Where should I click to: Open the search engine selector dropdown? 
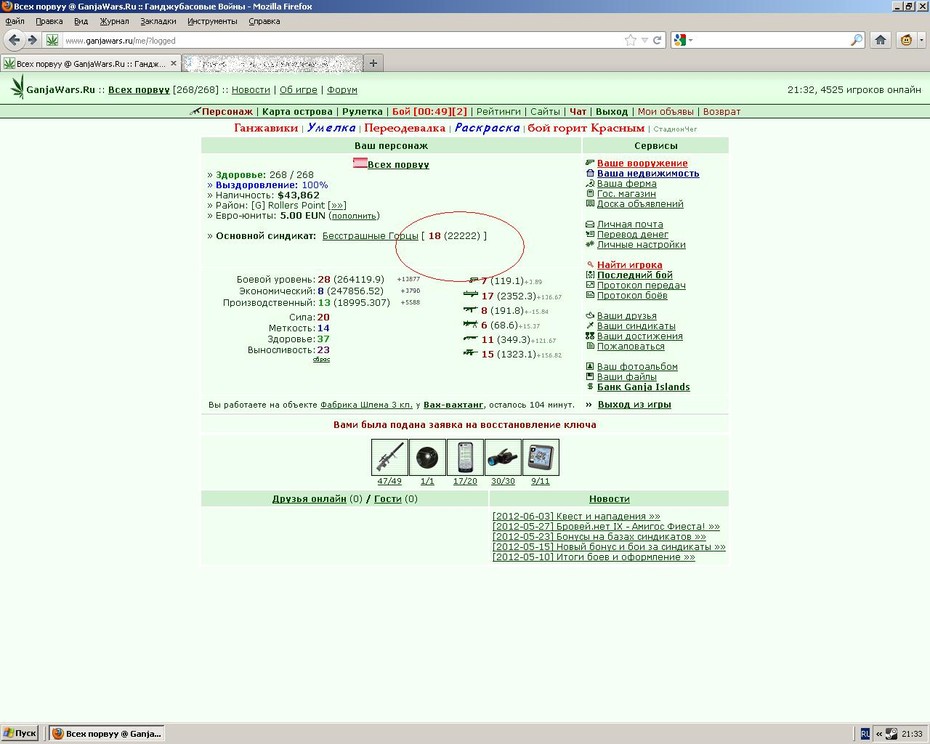[683, 40]
